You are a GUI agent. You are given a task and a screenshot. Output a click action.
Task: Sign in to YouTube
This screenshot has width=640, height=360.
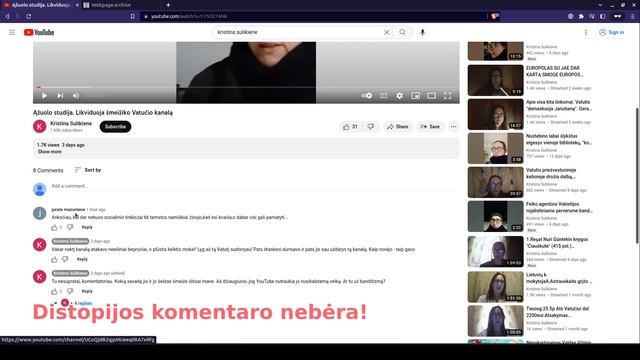(x=611, y=32)
